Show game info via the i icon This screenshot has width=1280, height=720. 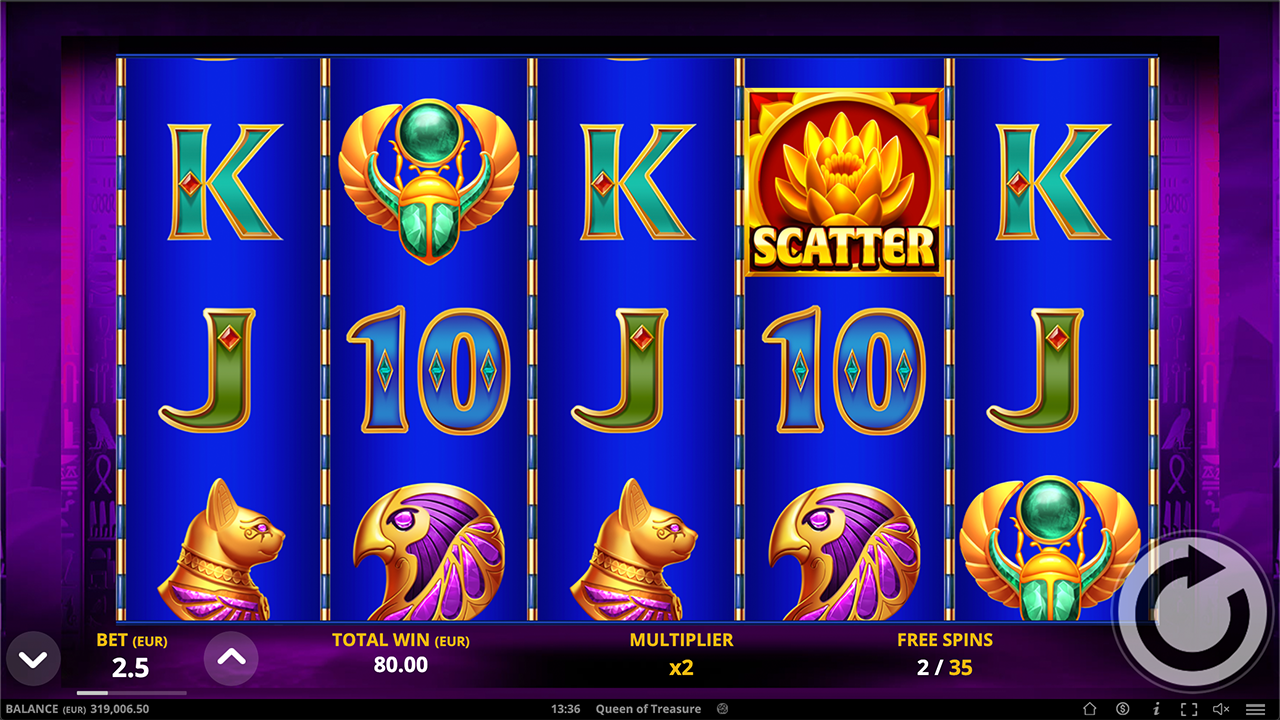(x=1156, y=709)
